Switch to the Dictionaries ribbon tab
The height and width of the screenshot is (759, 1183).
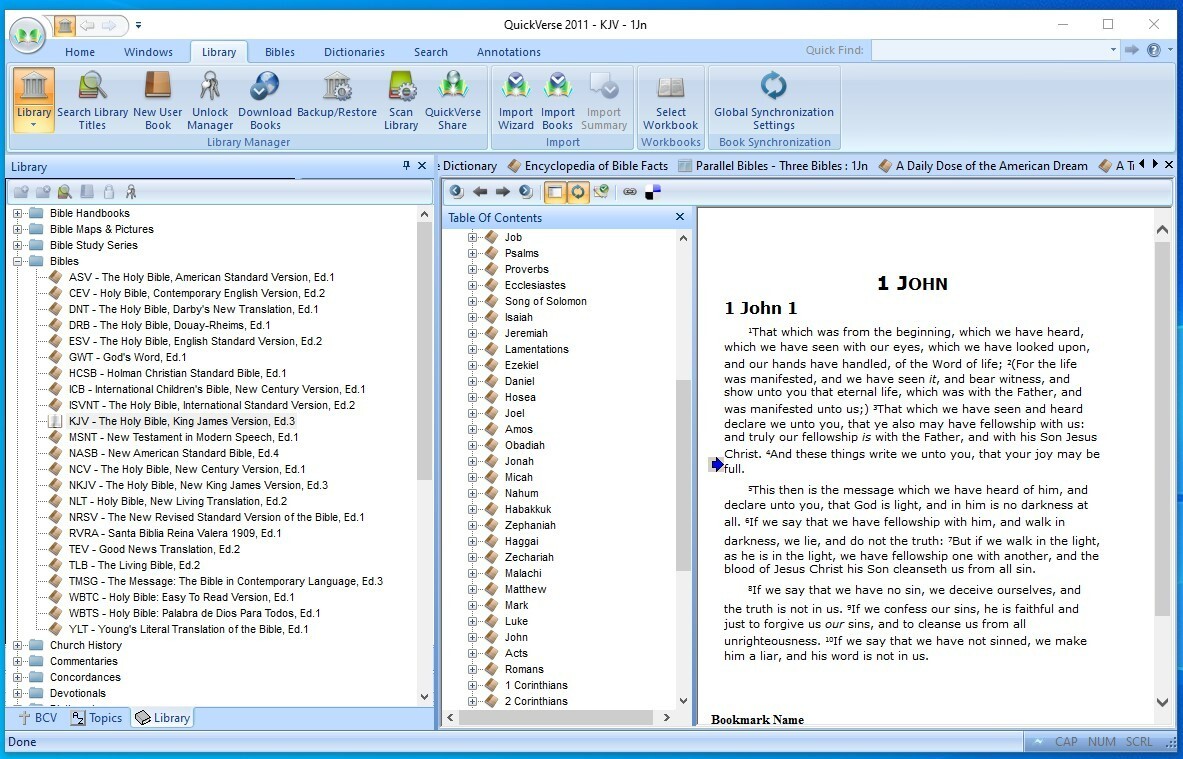coord(354,52)
